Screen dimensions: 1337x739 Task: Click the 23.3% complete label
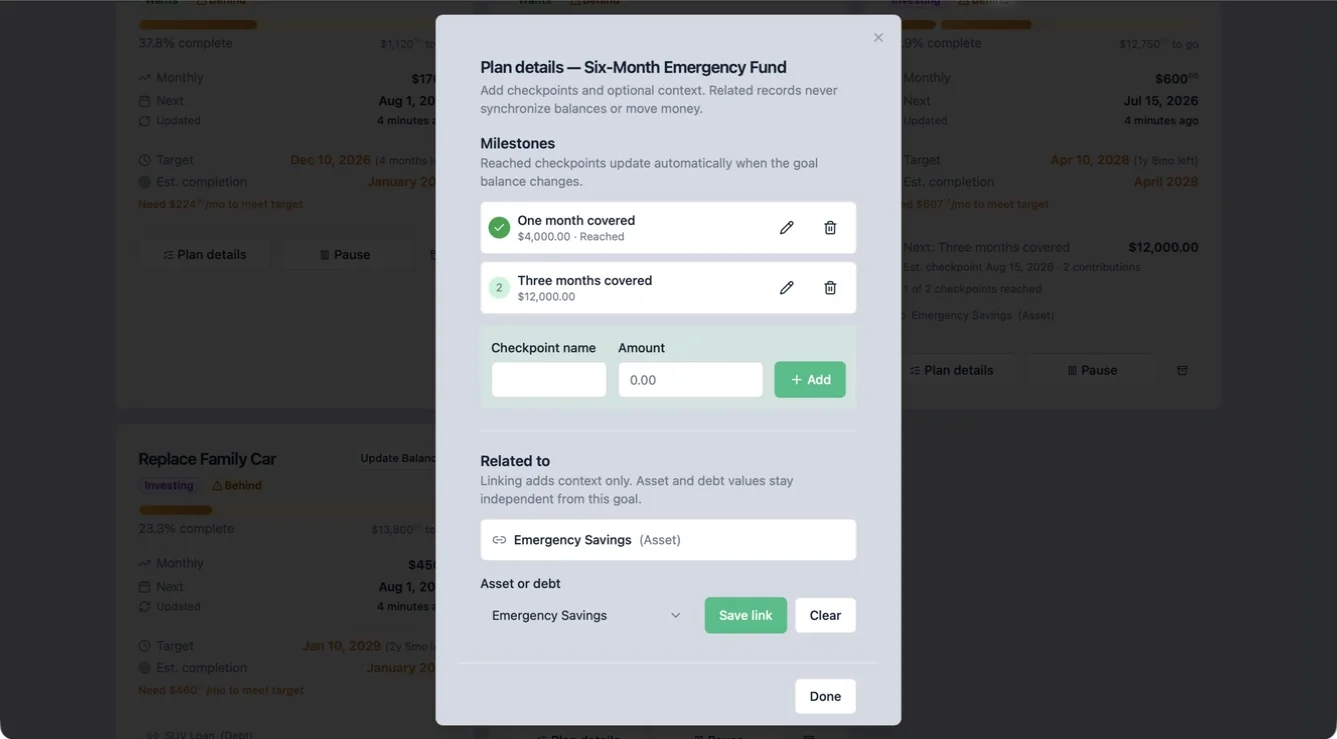pyautogui.click(x=186, y=529)
